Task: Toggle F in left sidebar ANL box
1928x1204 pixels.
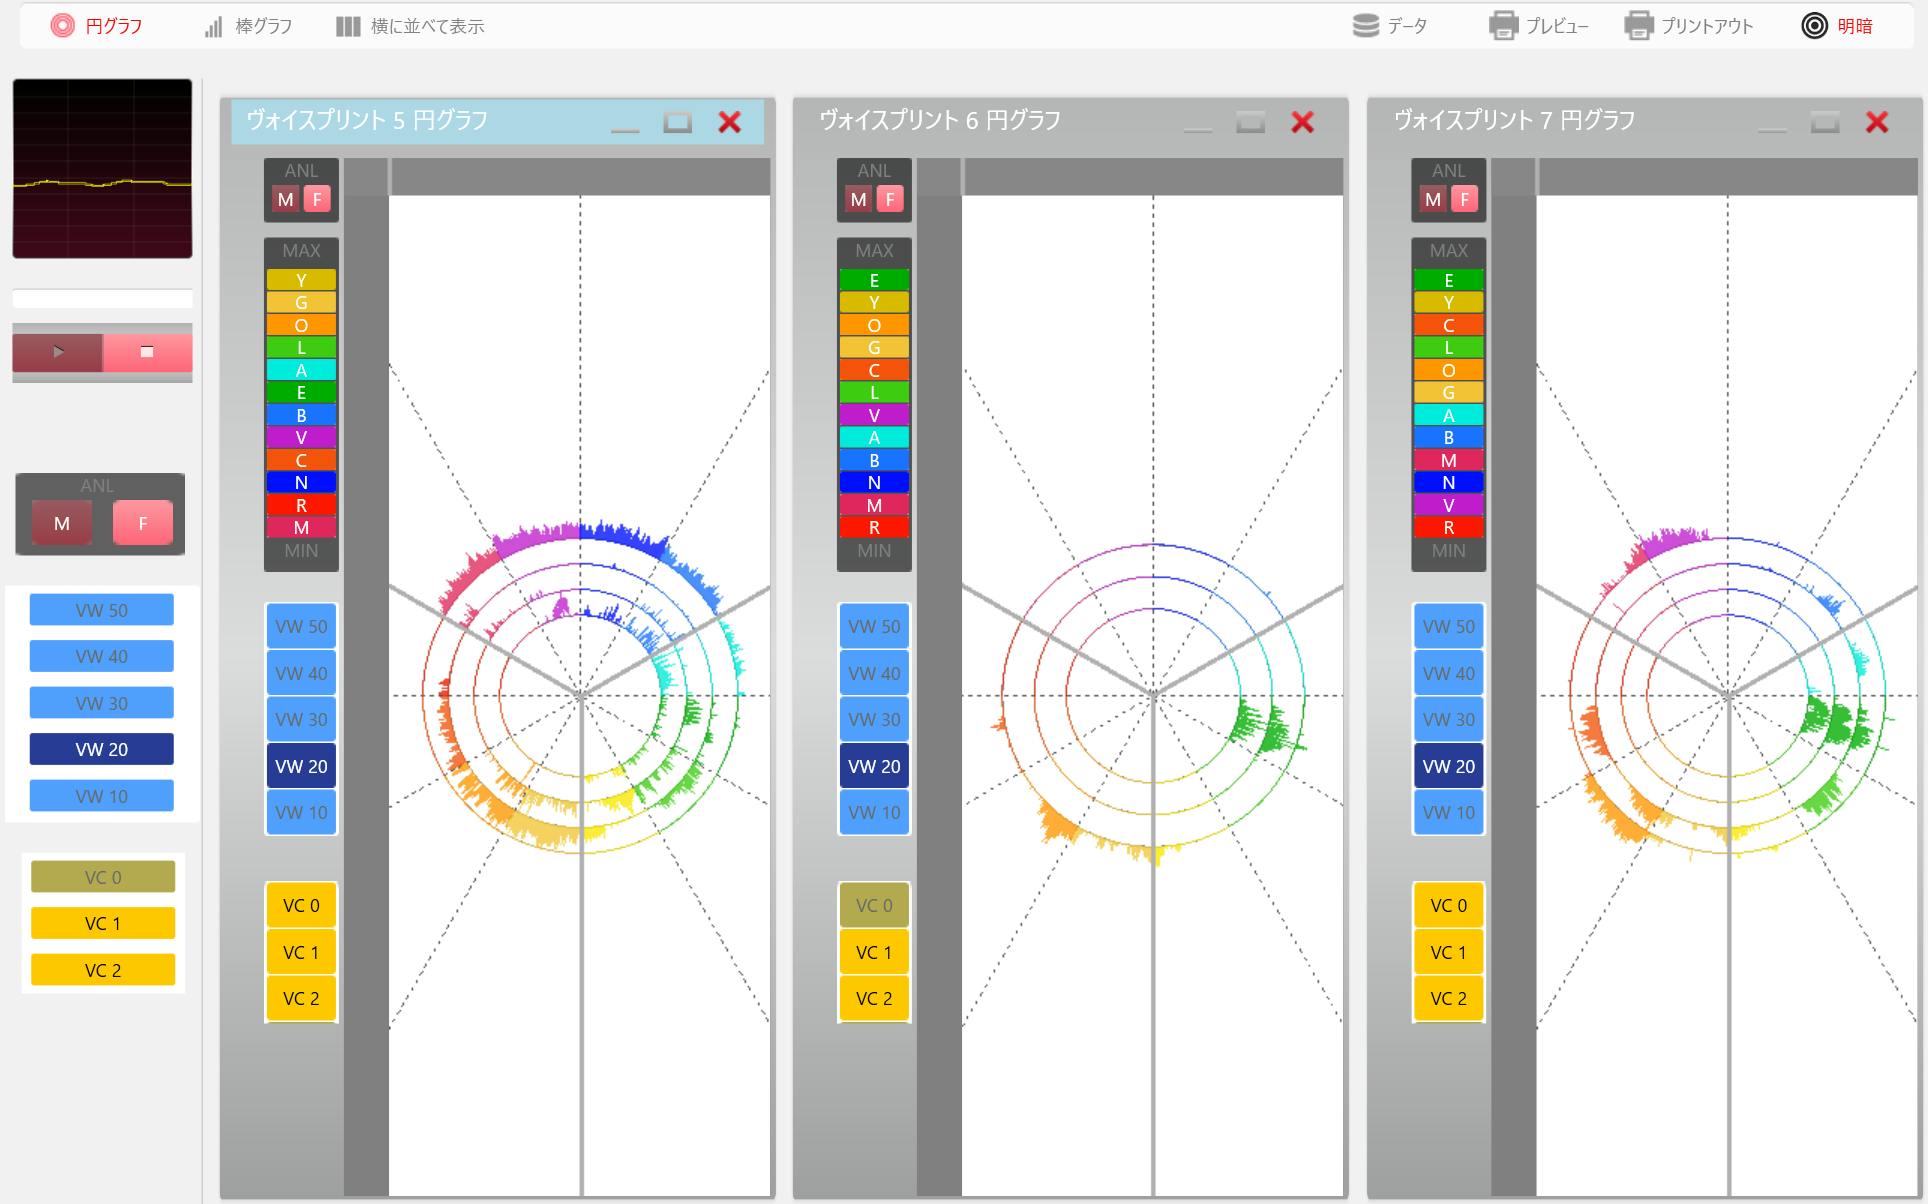Action: (142, 523)
